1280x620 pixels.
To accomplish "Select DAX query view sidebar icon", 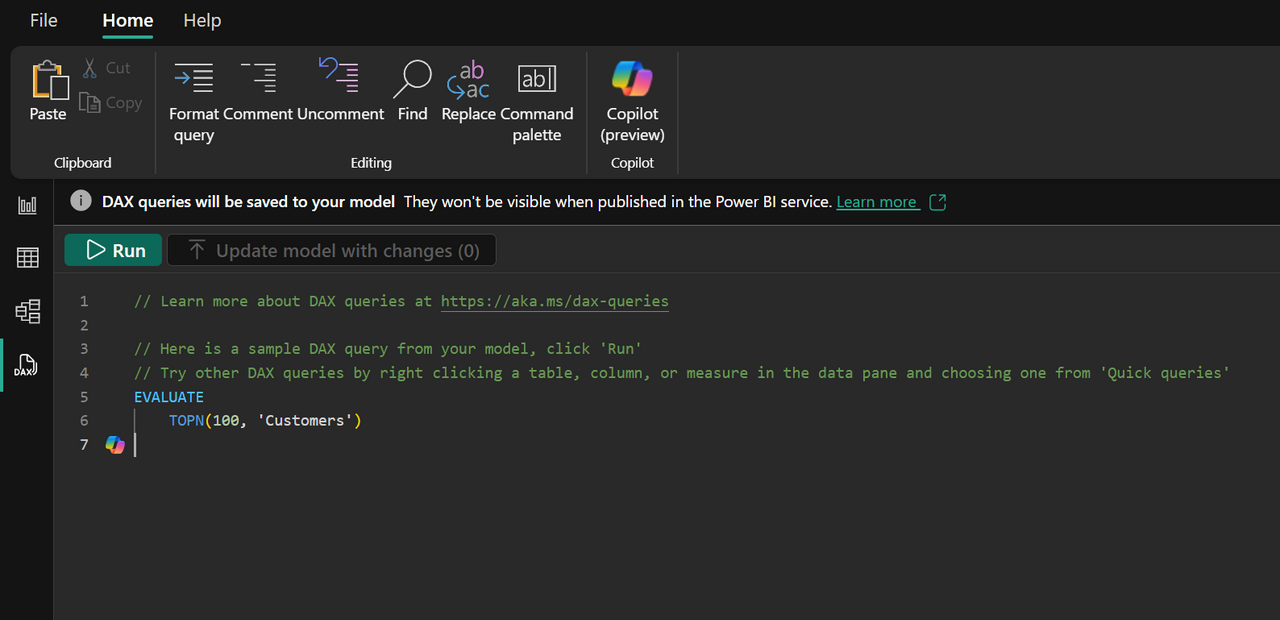I will [x=27, y=366].
